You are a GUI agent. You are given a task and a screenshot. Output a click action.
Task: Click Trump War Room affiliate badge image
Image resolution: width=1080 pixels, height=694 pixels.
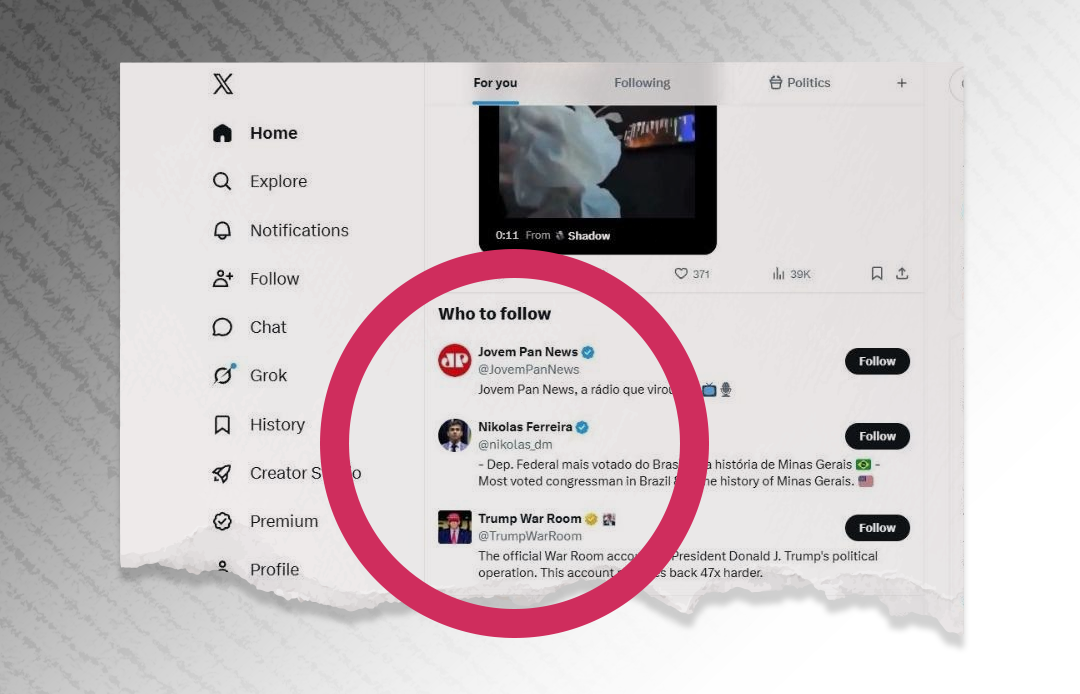pyautogui.click(x=609, y=519)
